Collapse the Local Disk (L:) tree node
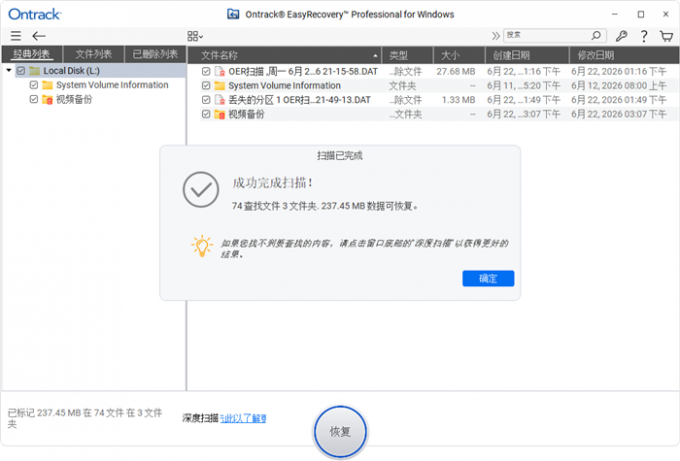680x461 pixels. [x=9, y=70]
